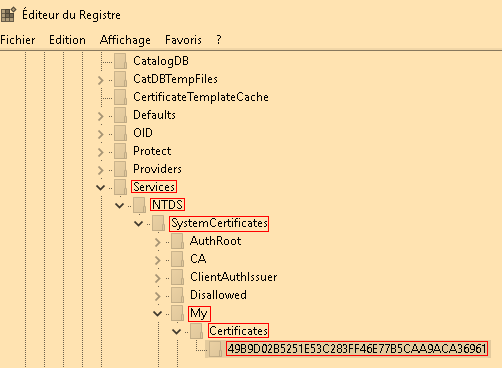Click the Providers folder icon
502x368 pixels.
[120, 169]
